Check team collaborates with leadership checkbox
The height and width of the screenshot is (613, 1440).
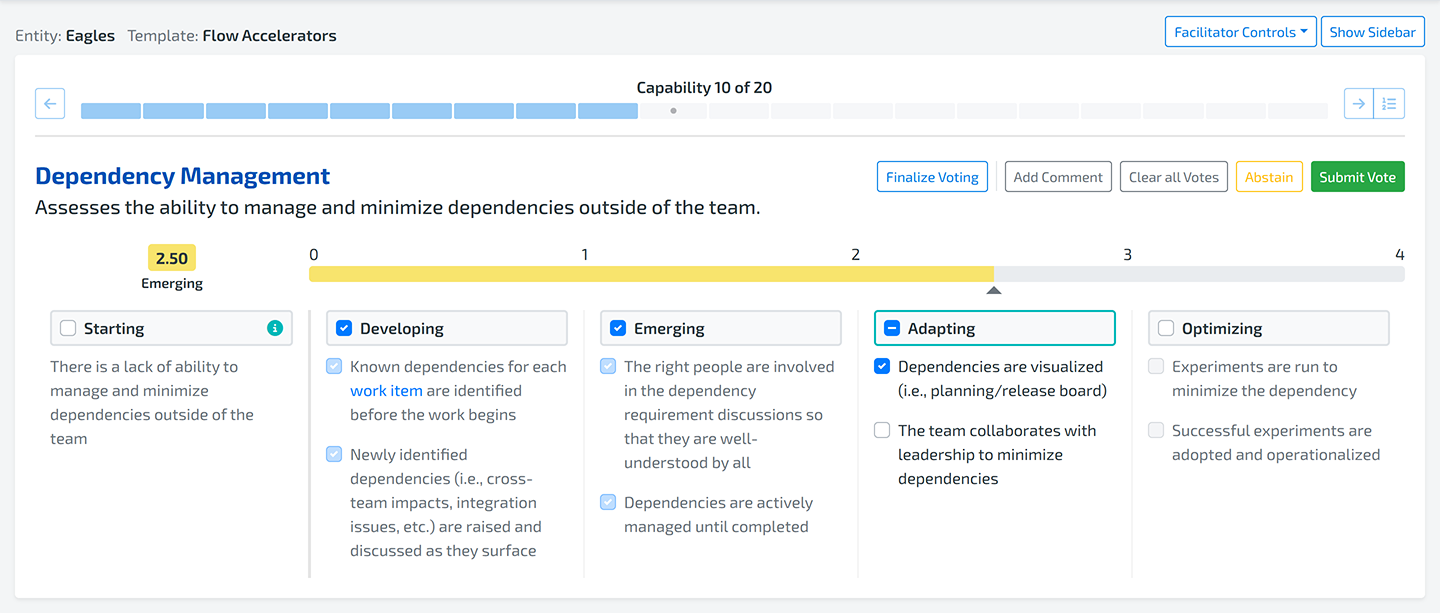point(882,431)
